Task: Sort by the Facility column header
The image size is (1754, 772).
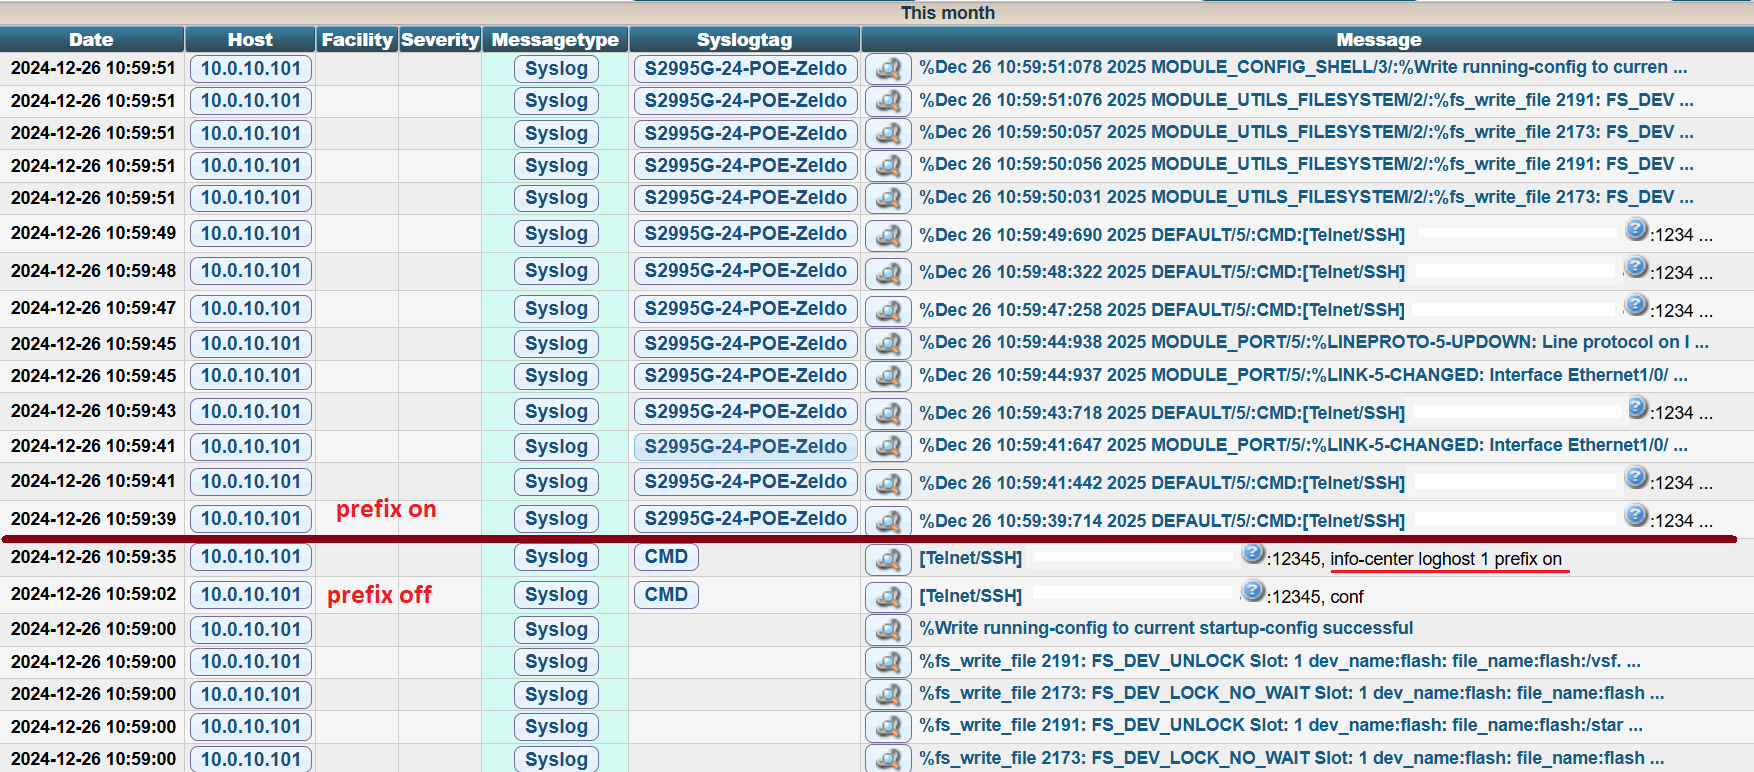Action: (357, 40)
